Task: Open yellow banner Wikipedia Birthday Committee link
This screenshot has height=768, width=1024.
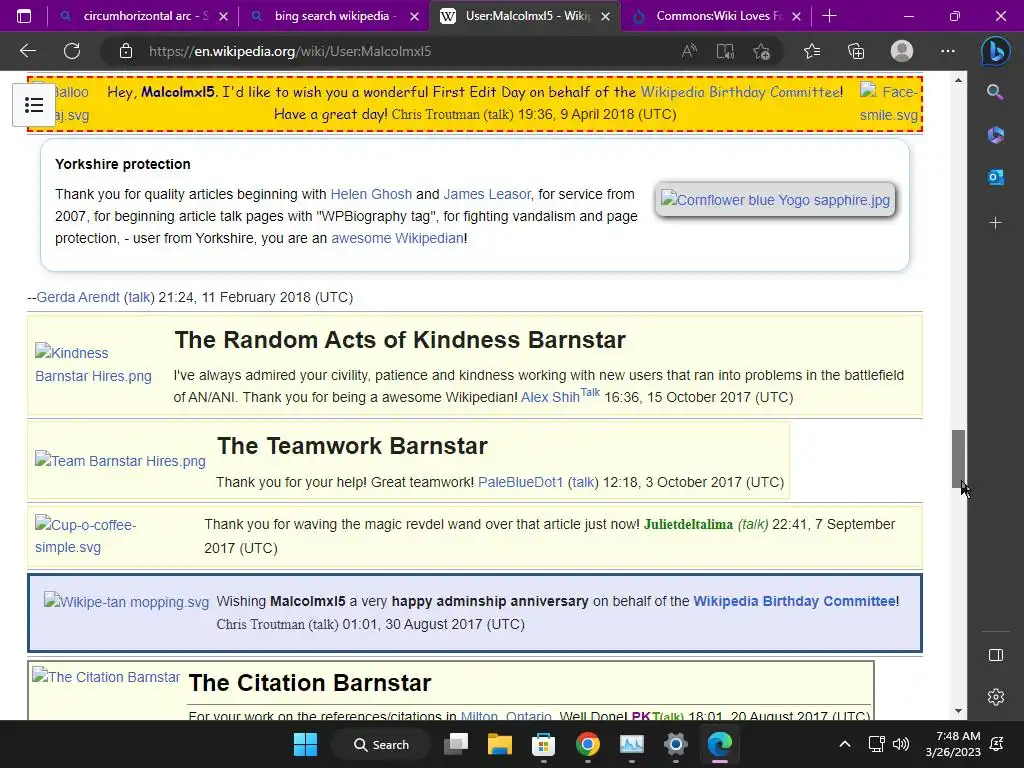Action: click(x=741, y=92)
